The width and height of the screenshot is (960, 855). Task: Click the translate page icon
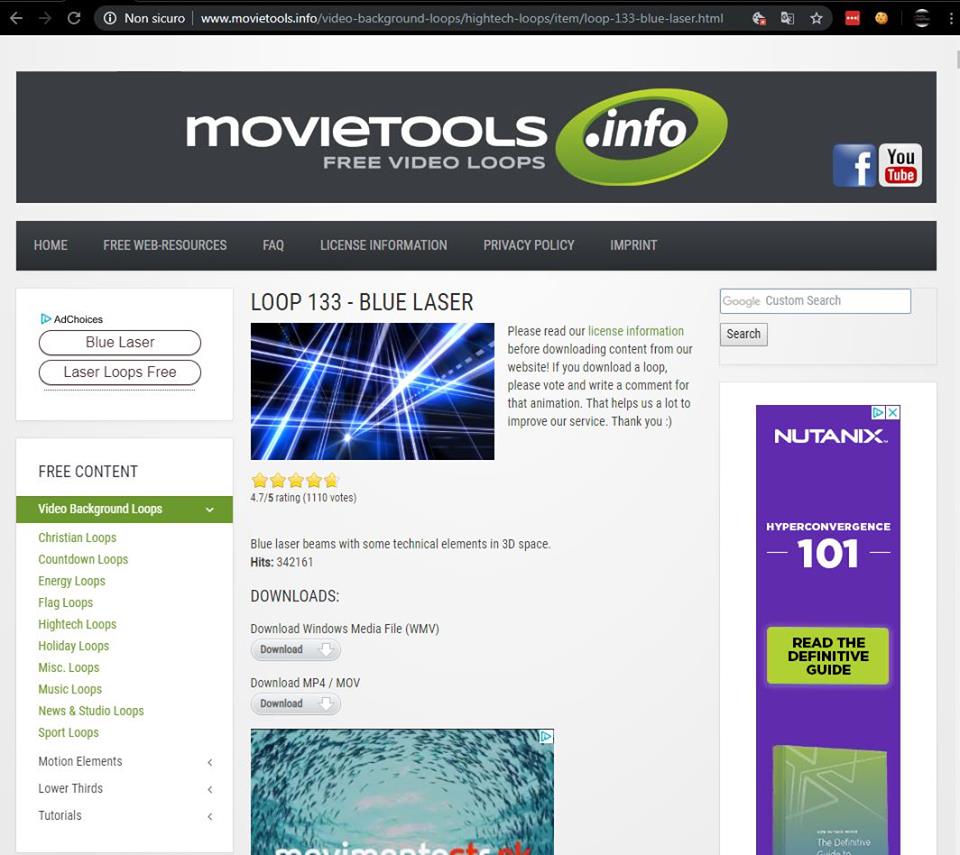tap(787, 18)
